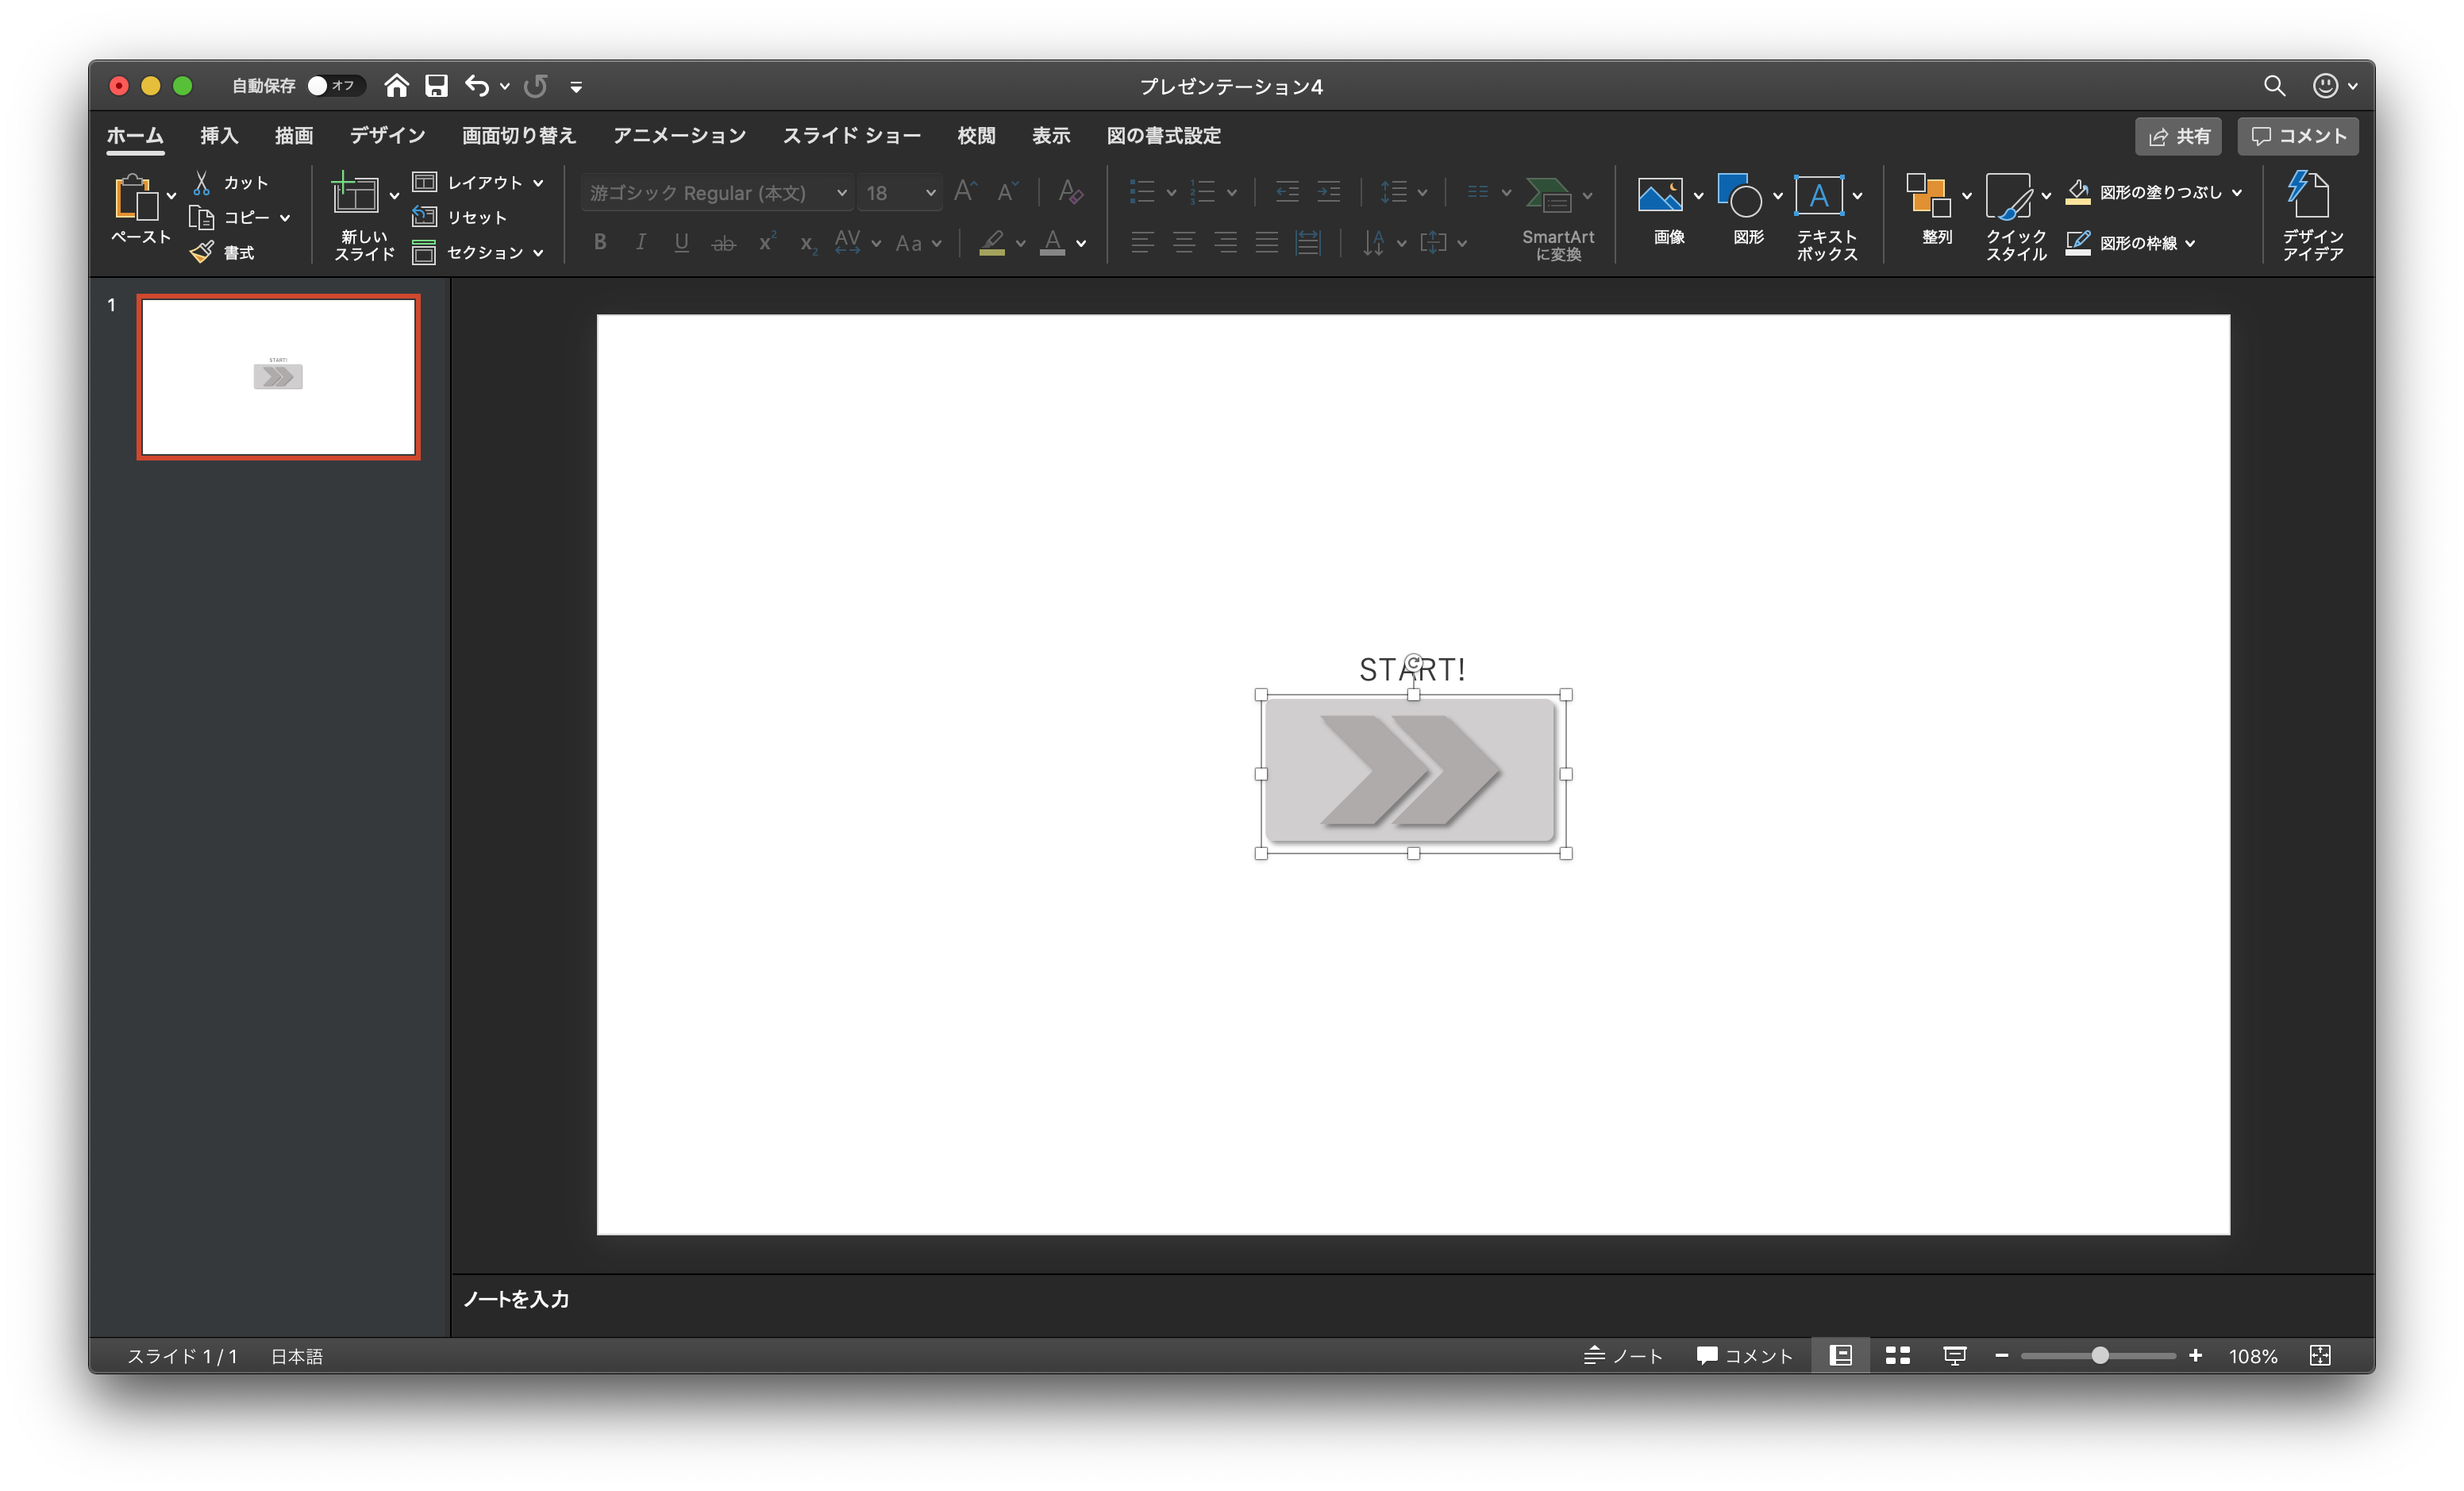
Task: Click the zoom slider handle
Action: click(x=2100, y=1355)
